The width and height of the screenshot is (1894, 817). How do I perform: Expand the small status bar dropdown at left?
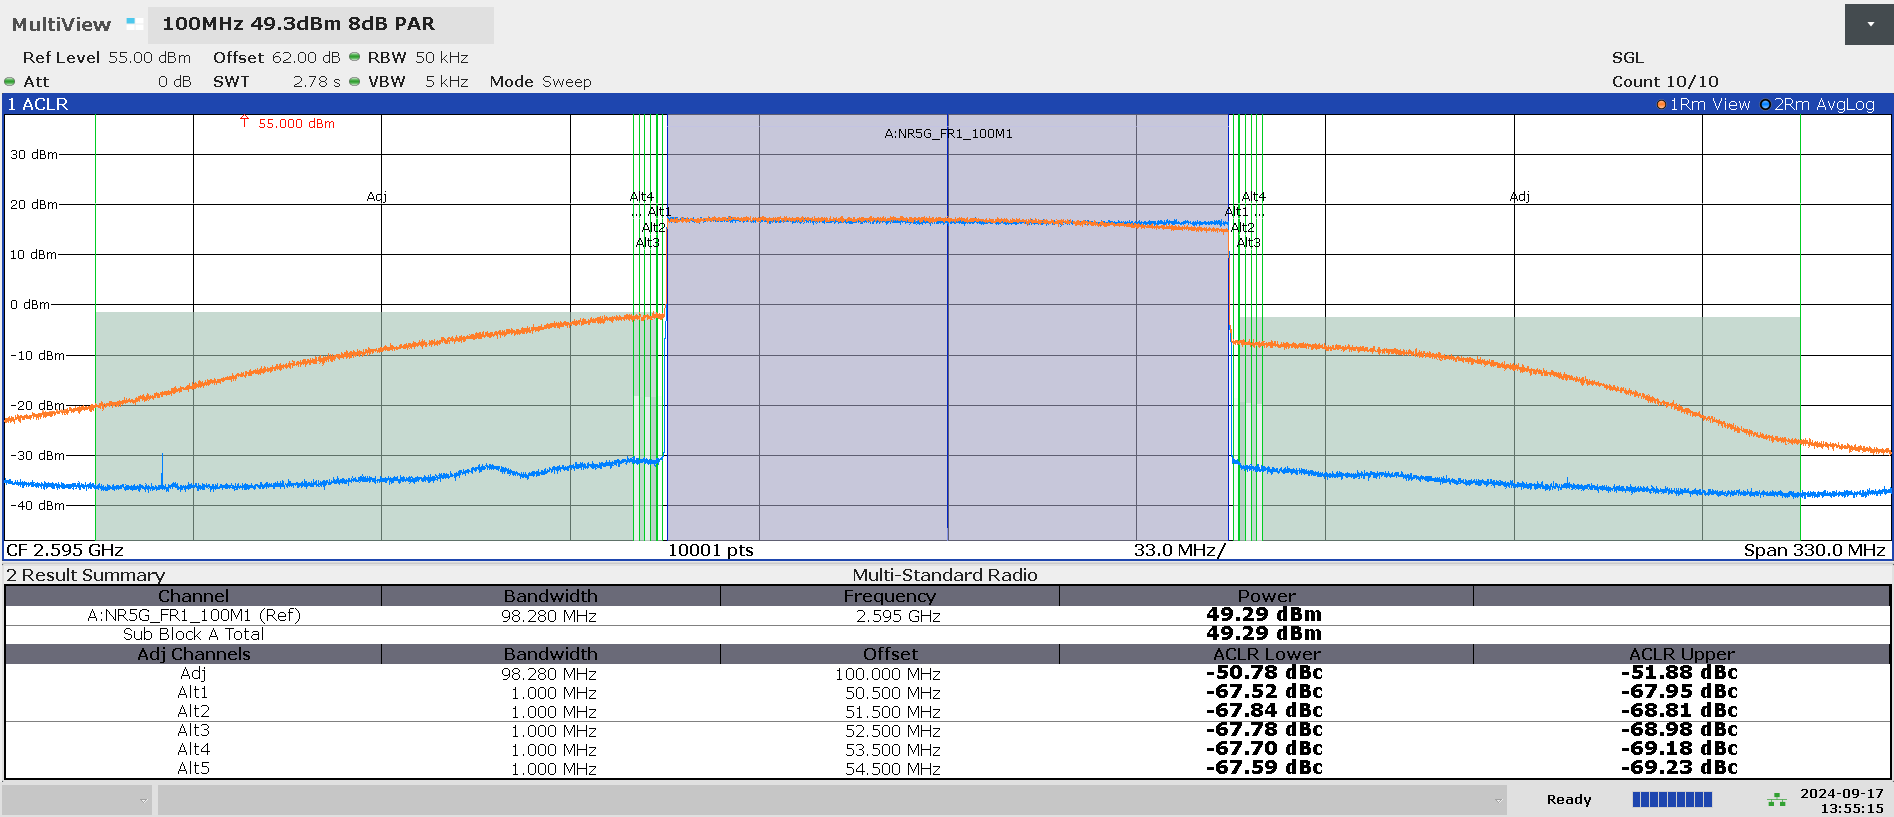tap(143, 800)
